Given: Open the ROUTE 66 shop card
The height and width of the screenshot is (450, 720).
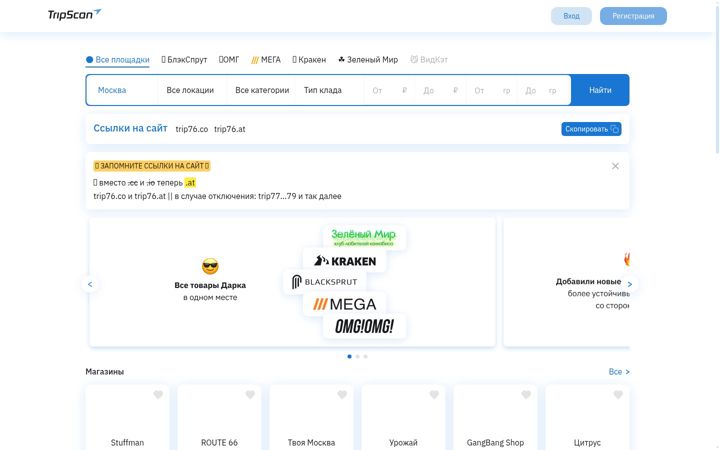Looking at the screenshot, I should click(219, 418).
